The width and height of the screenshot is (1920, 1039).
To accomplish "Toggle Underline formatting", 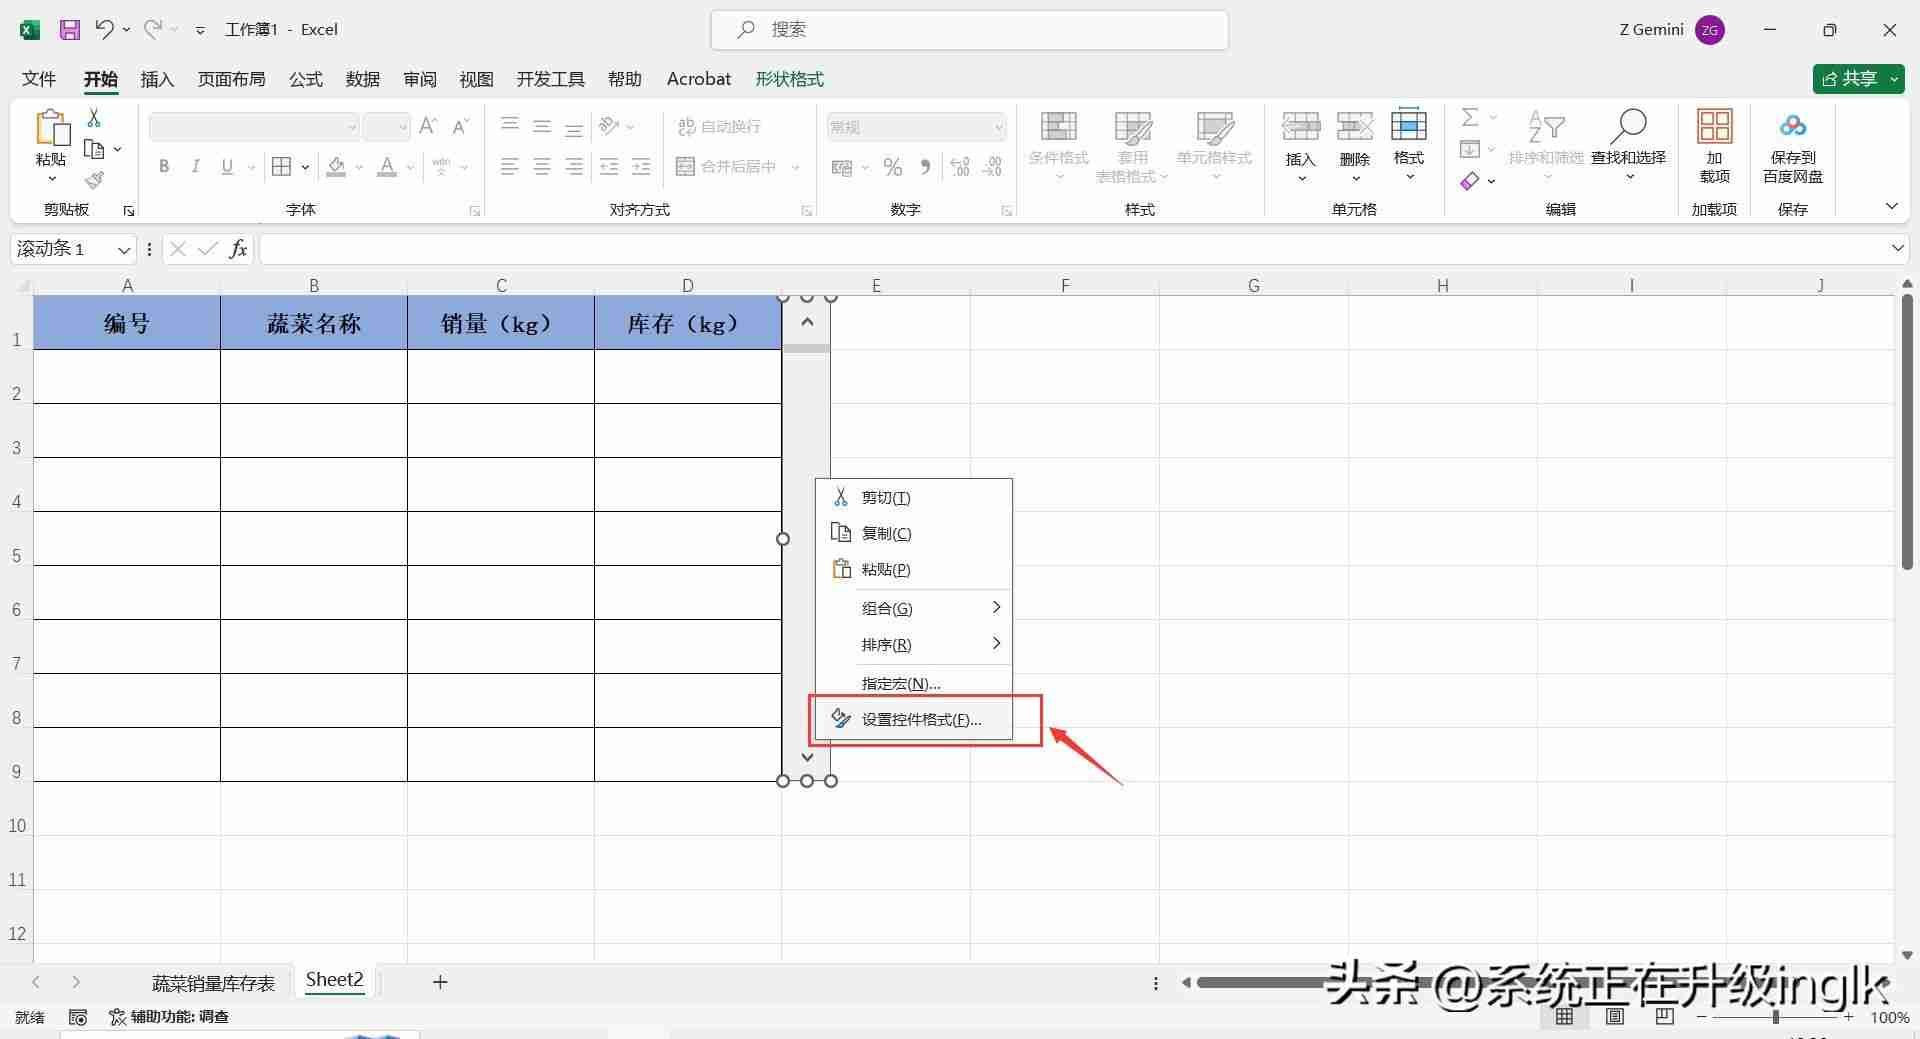I will (x=226, y=166).
